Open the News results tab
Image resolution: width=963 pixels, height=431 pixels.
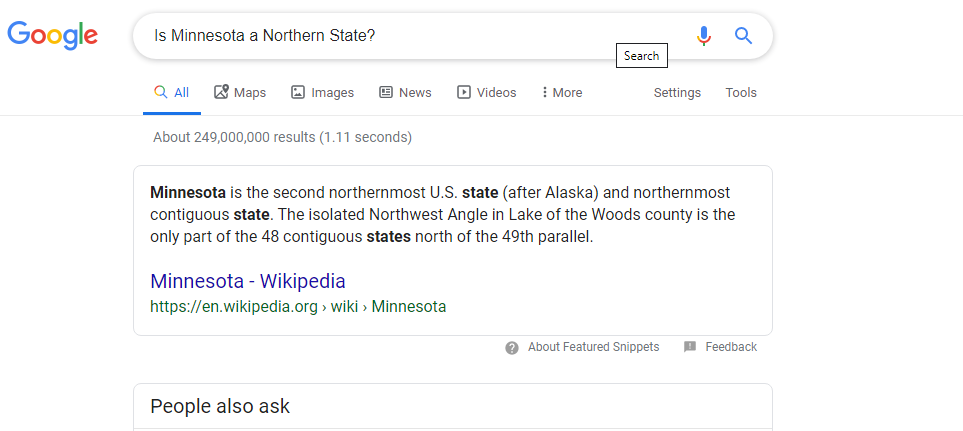click(x=405, y=93)
